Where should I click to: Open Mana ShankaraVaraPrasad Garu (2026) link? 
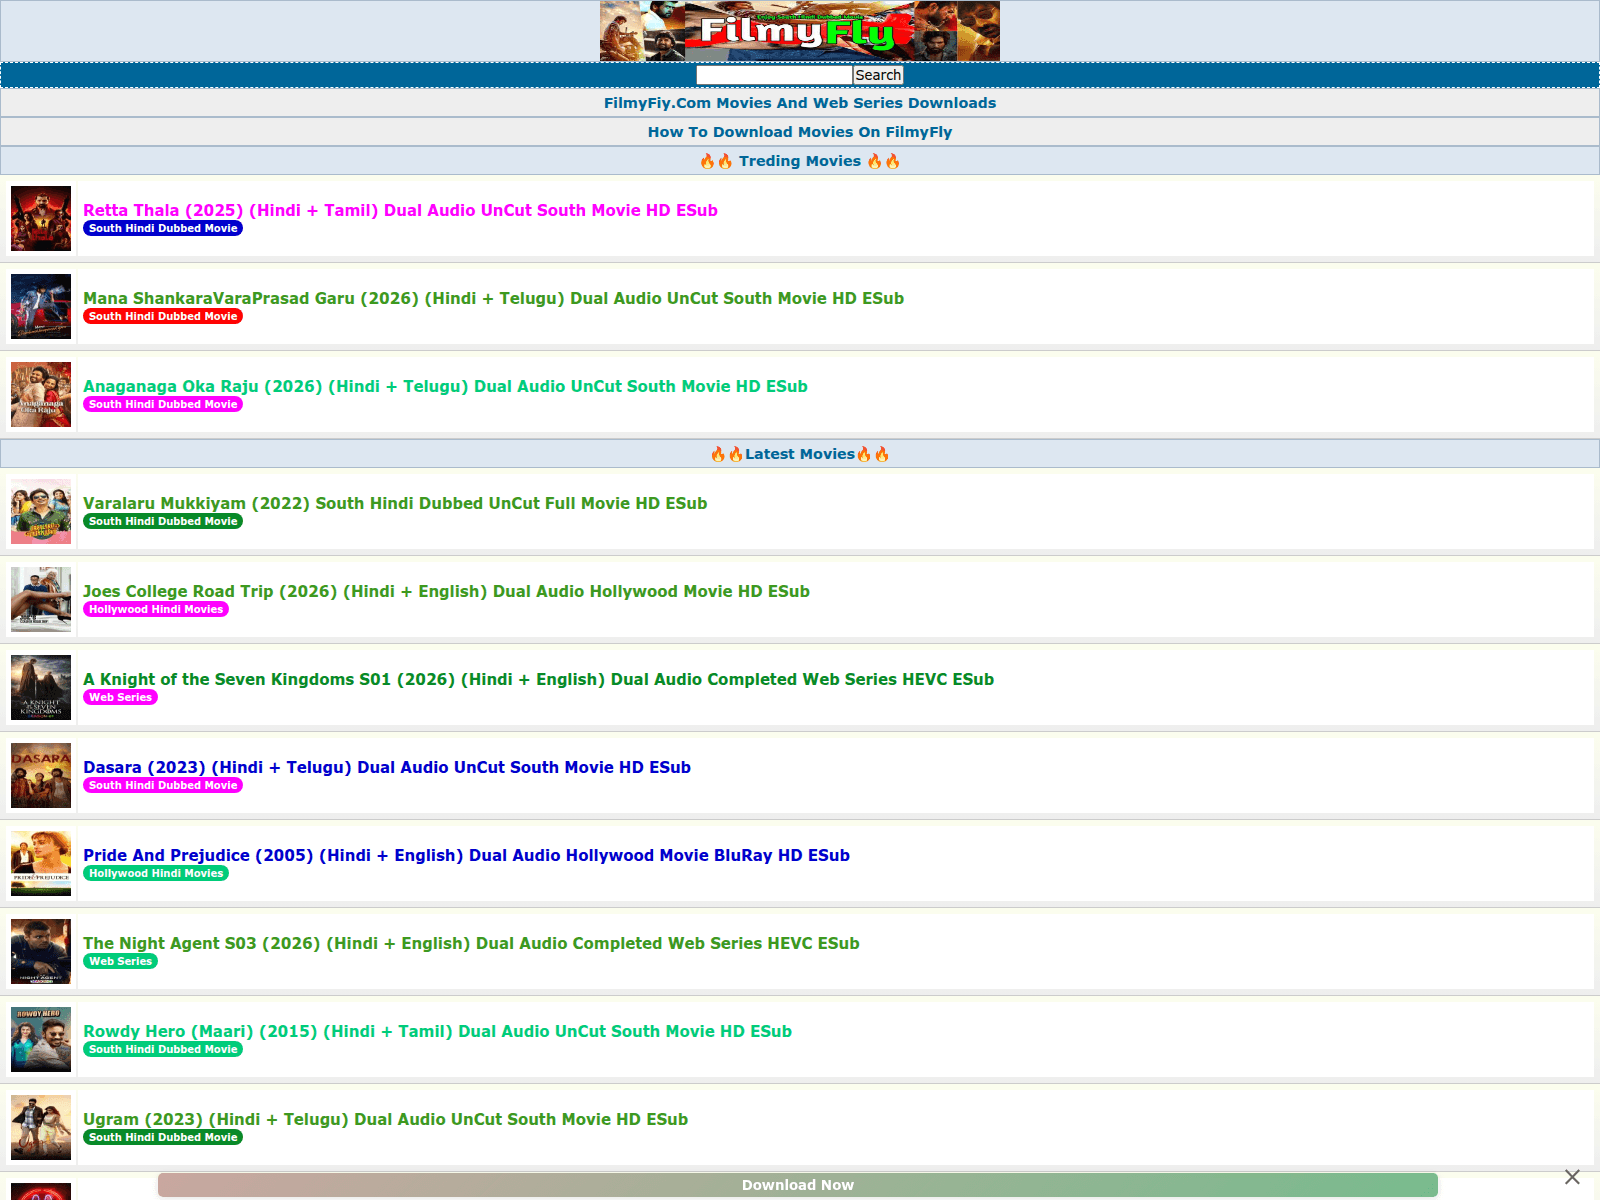494,298
